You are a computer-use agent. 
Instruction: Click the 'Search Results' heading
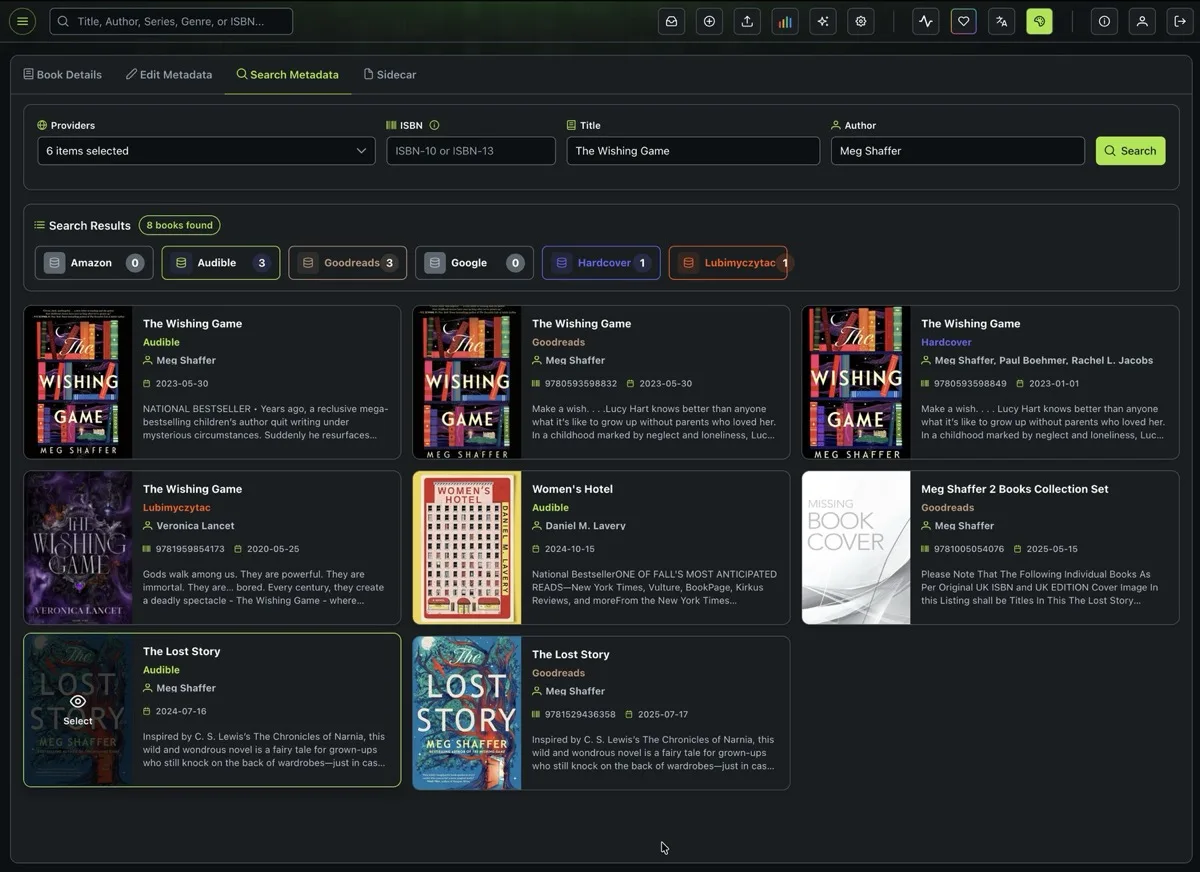tap(90, 225)
